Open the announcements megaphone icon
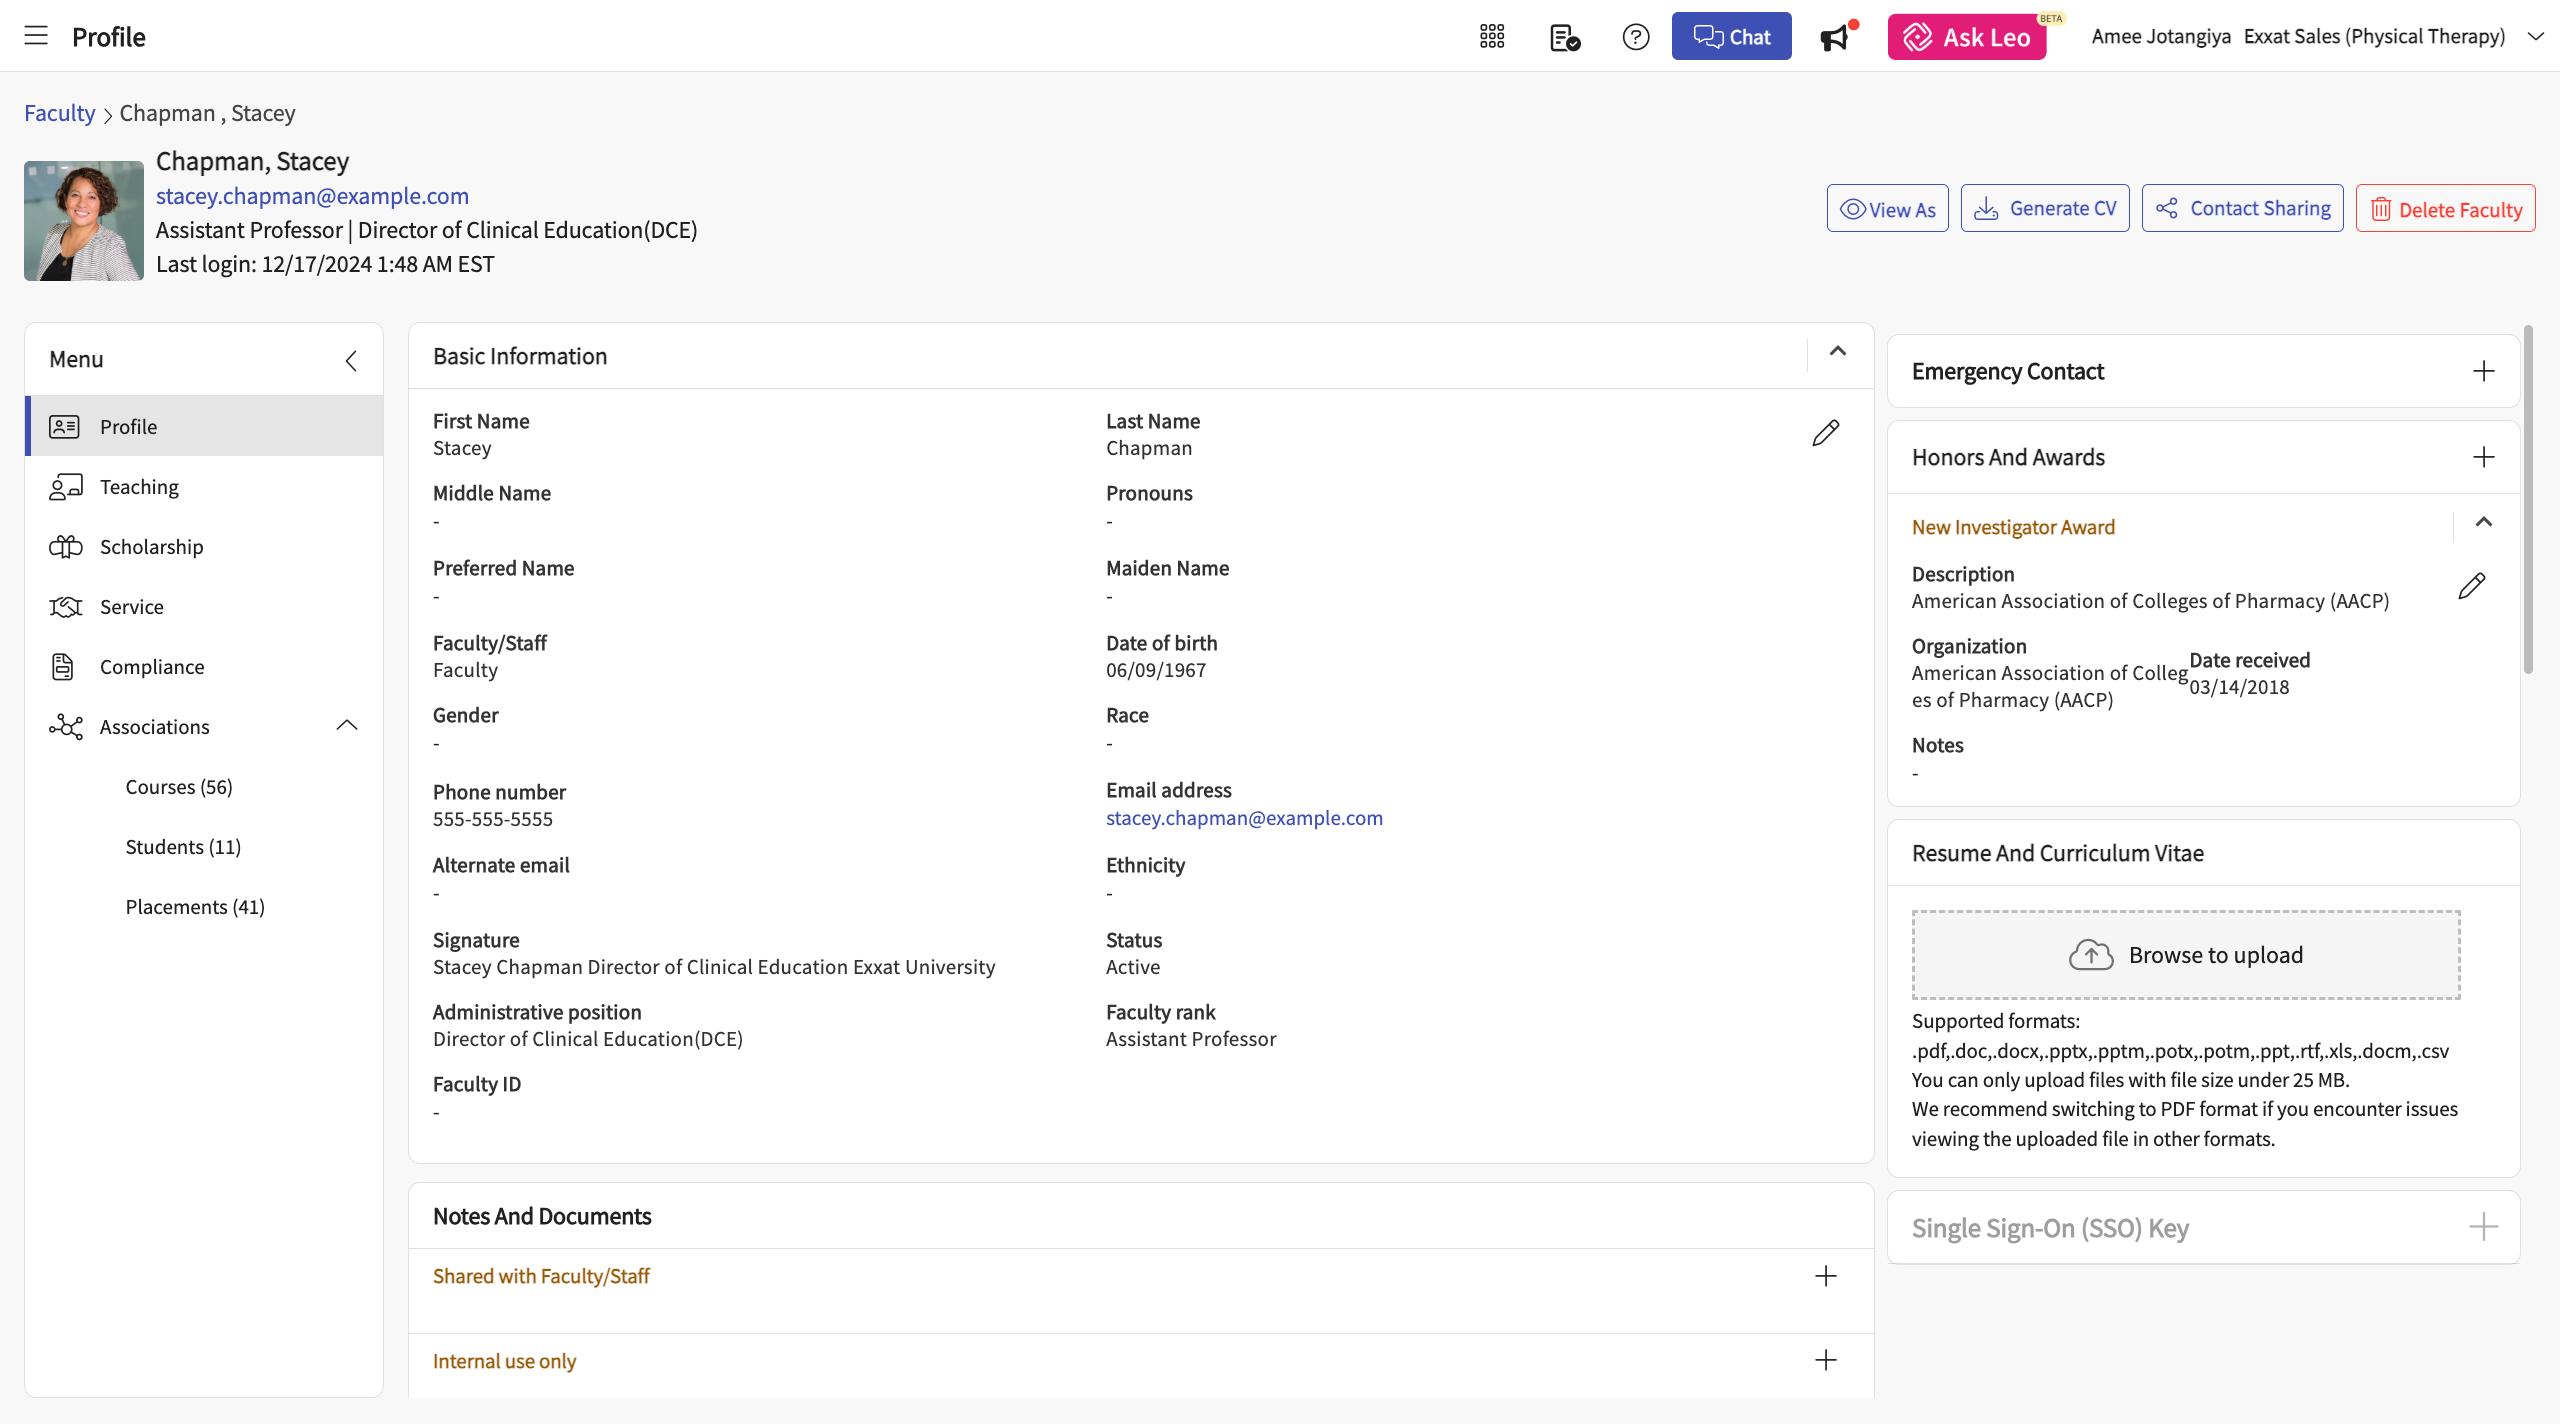This screenshot has width=2560, height=1424. [x=1835, y=37]
